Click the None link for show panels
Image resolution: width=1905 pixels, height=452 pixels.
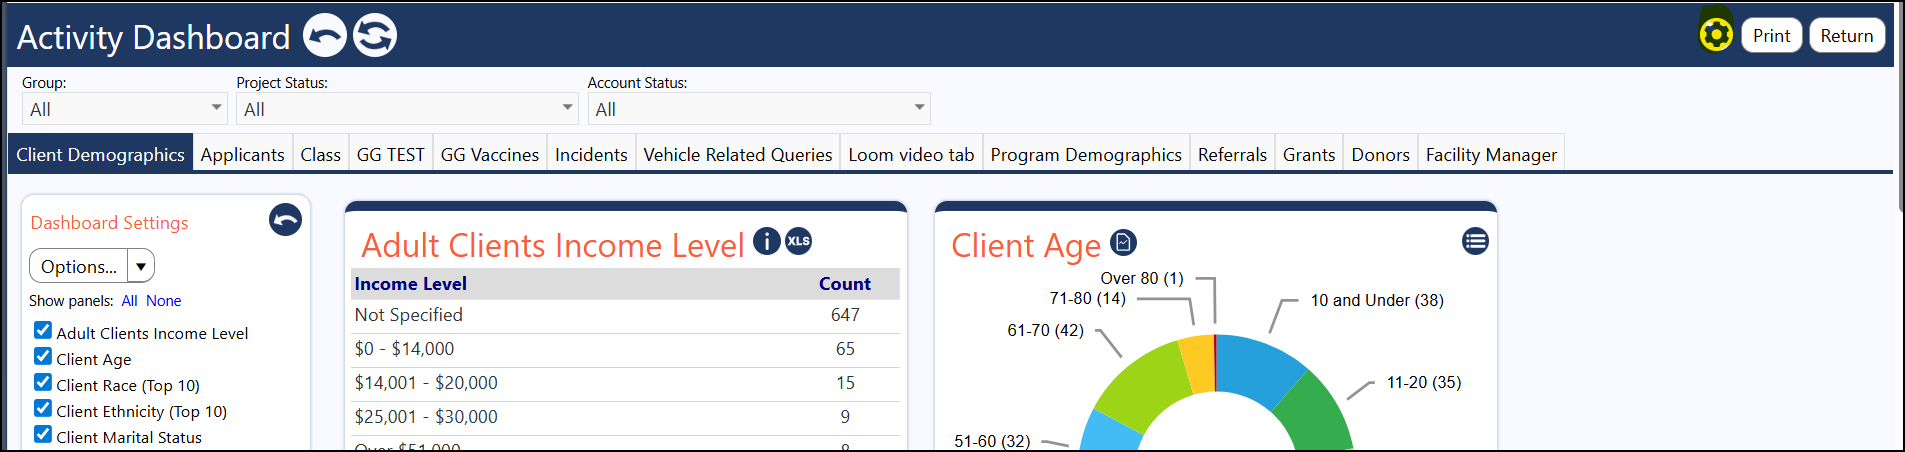click(164, 301)
